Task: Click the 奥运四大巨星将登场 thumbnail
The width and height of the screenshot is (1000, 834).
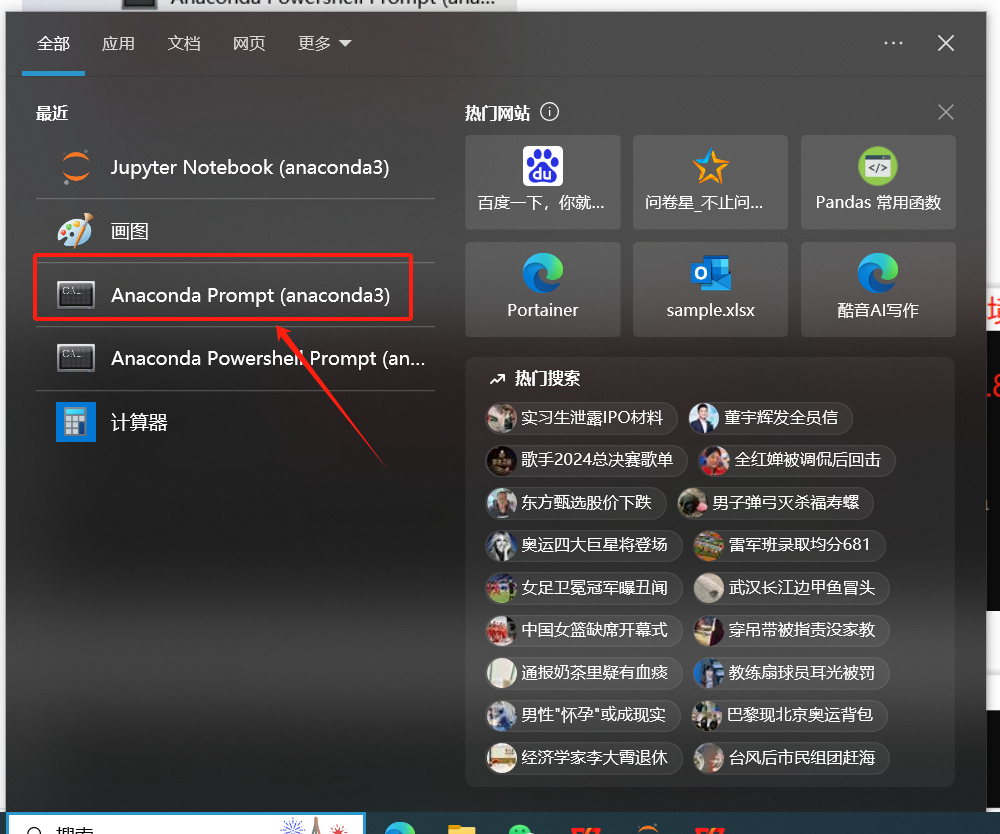Action: [x=501, y=545]
